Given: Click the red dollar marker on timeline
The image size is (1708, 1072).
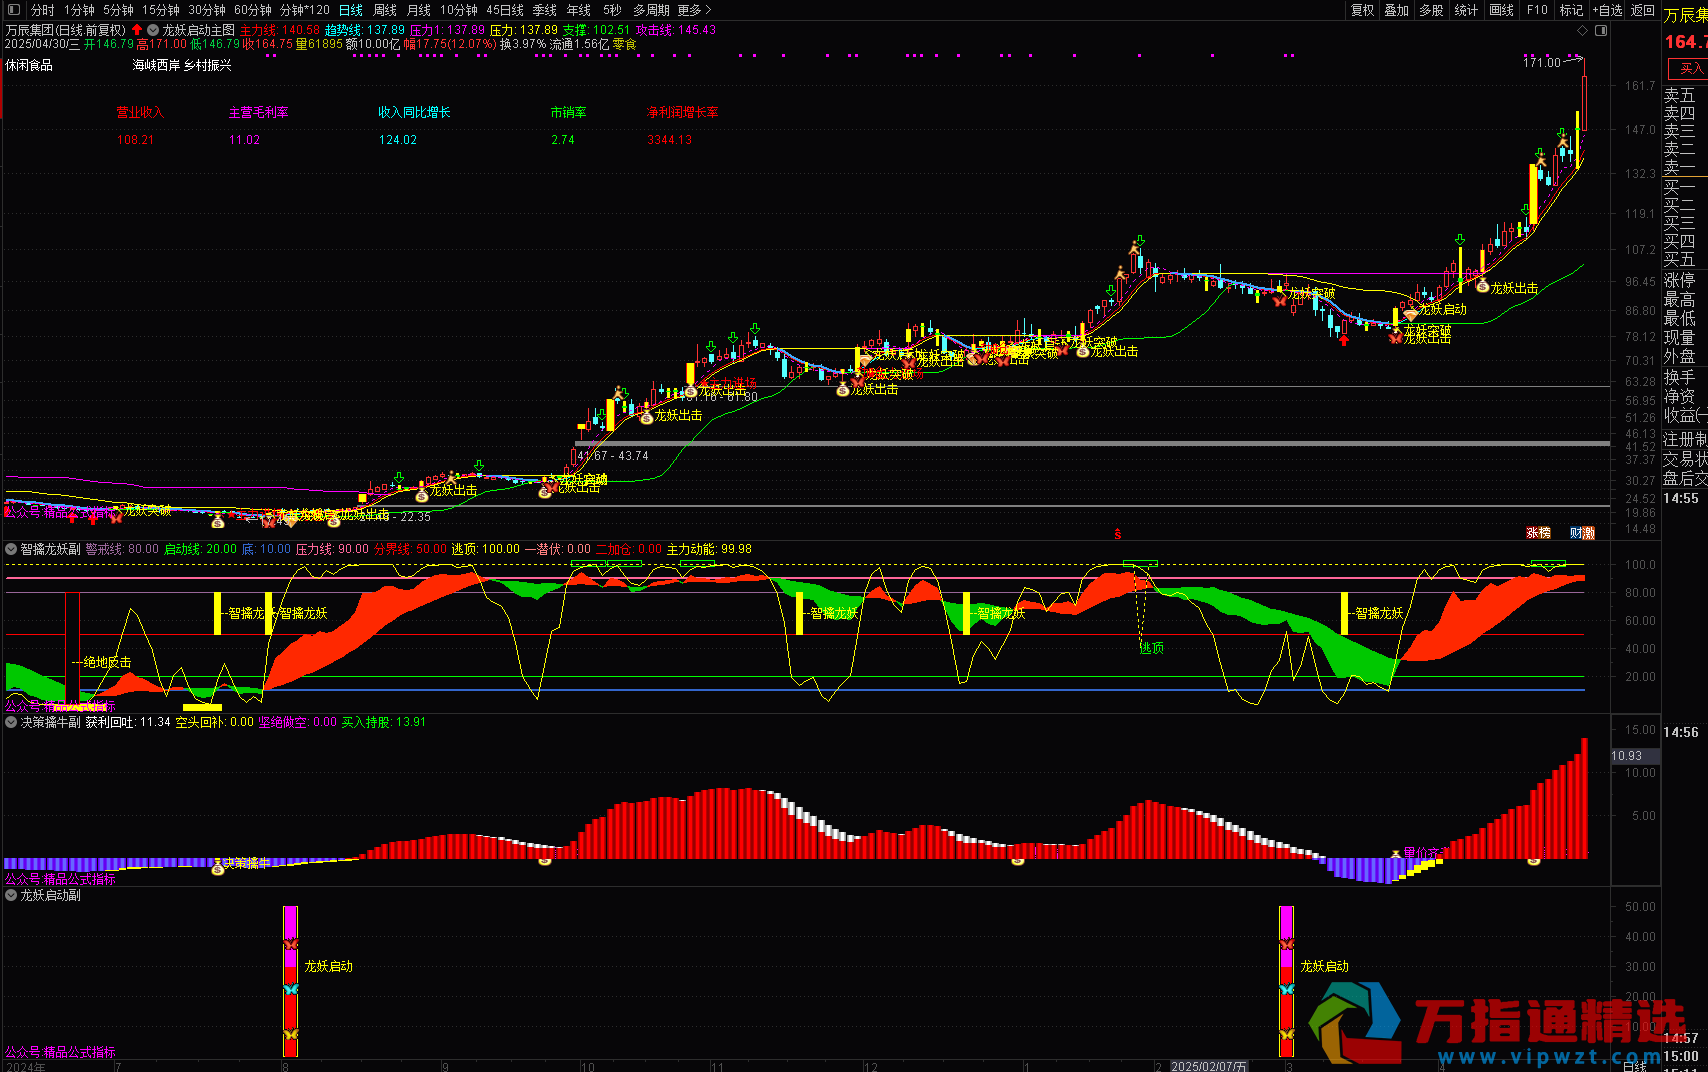Looking at the screenshot, I should [x=1117, y=534].
